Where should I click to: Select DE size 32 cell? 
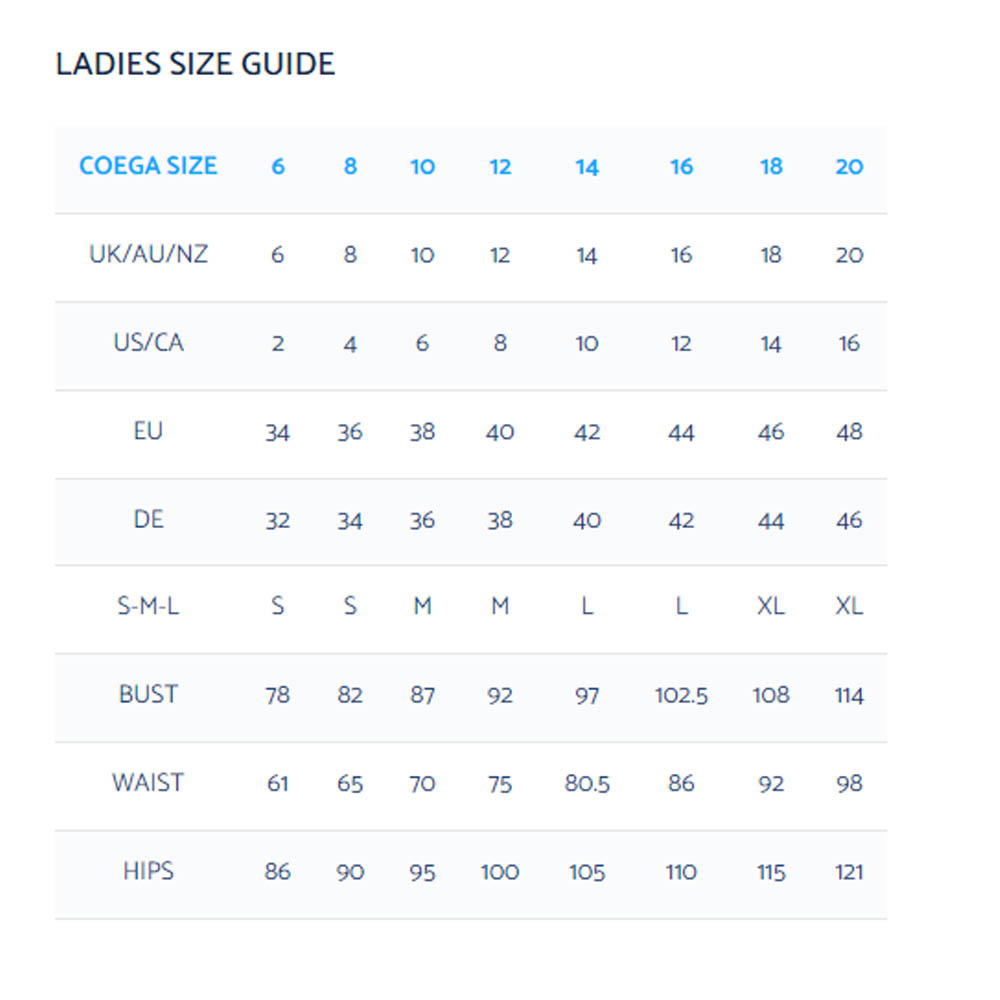click(x=278, y=520)
